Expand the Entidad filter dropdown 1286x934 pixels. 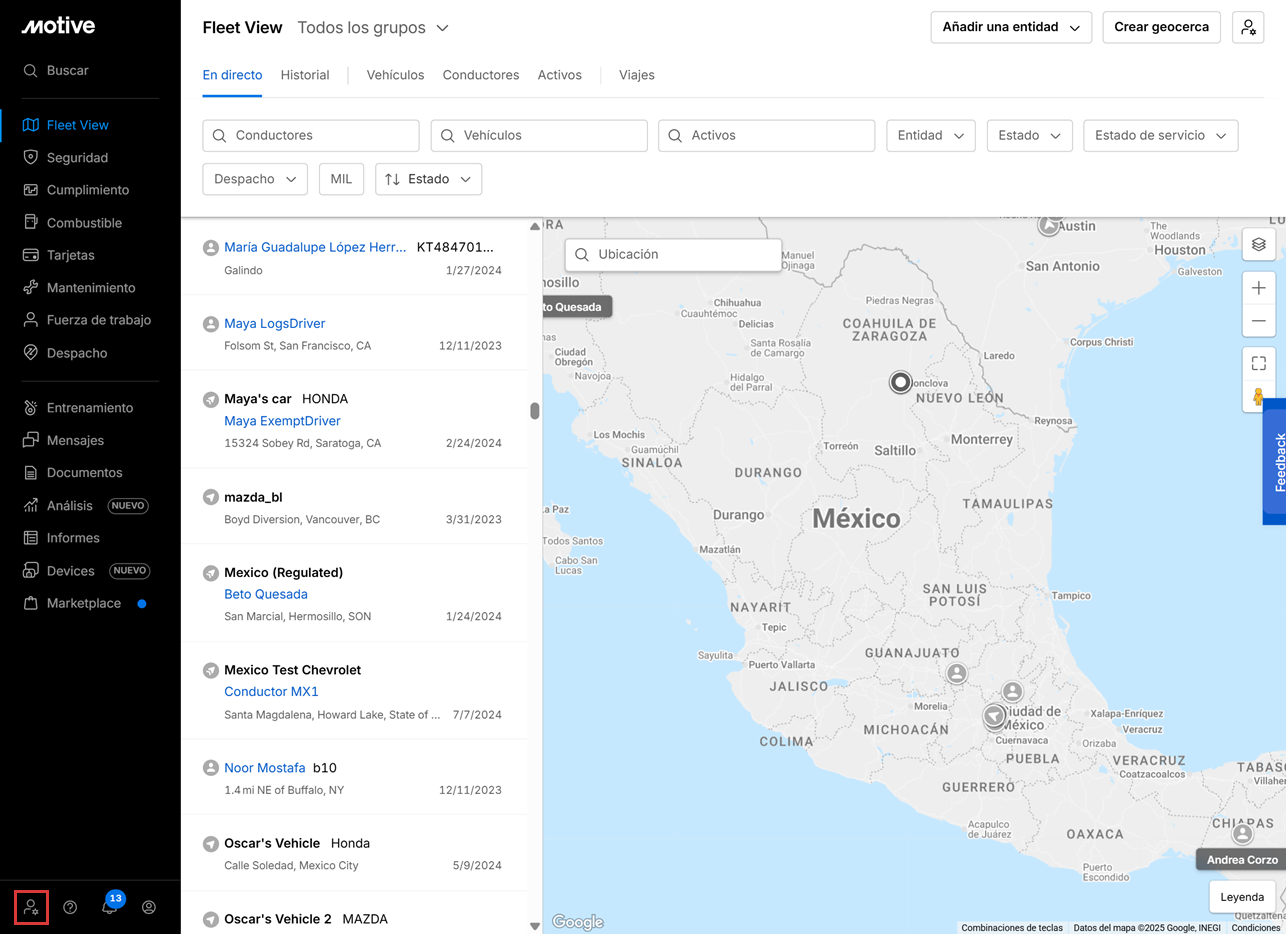click(930, 136)
